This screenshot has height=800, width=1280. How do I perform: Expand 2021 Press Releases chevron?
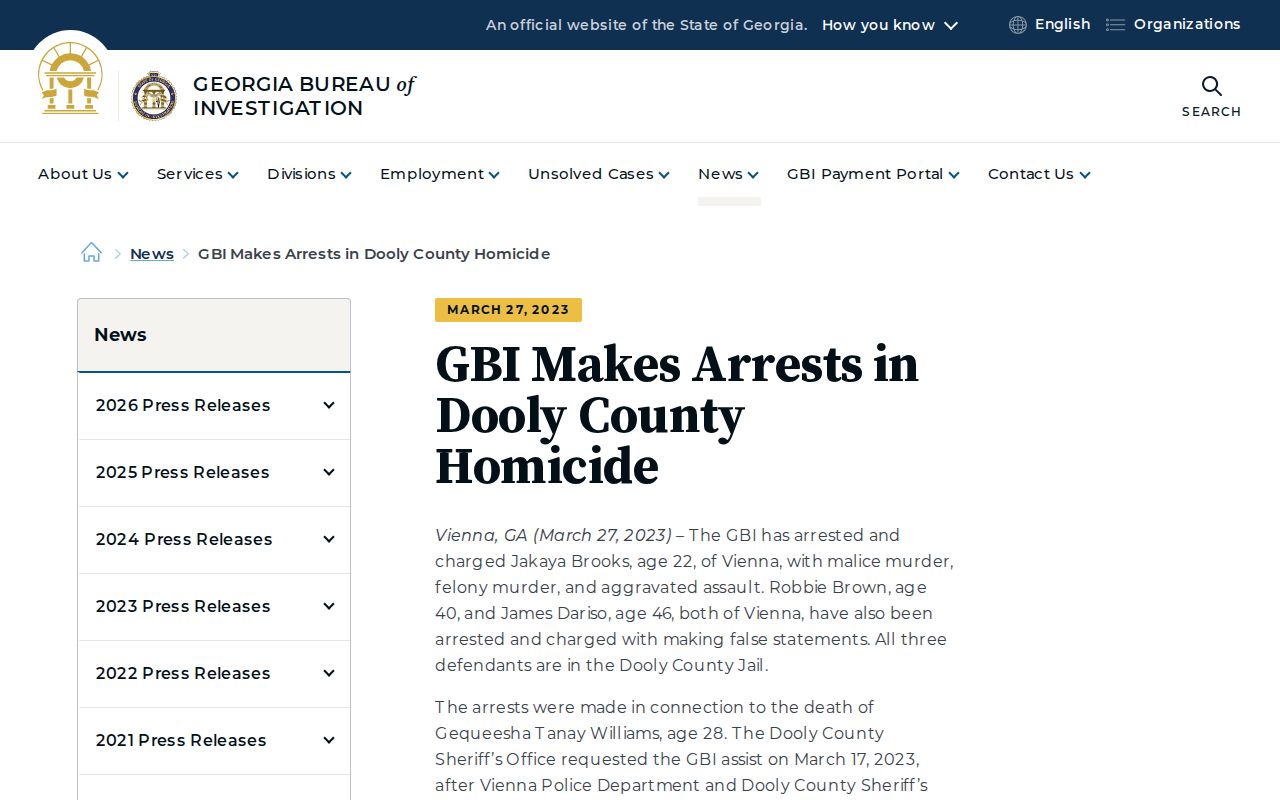328,740
